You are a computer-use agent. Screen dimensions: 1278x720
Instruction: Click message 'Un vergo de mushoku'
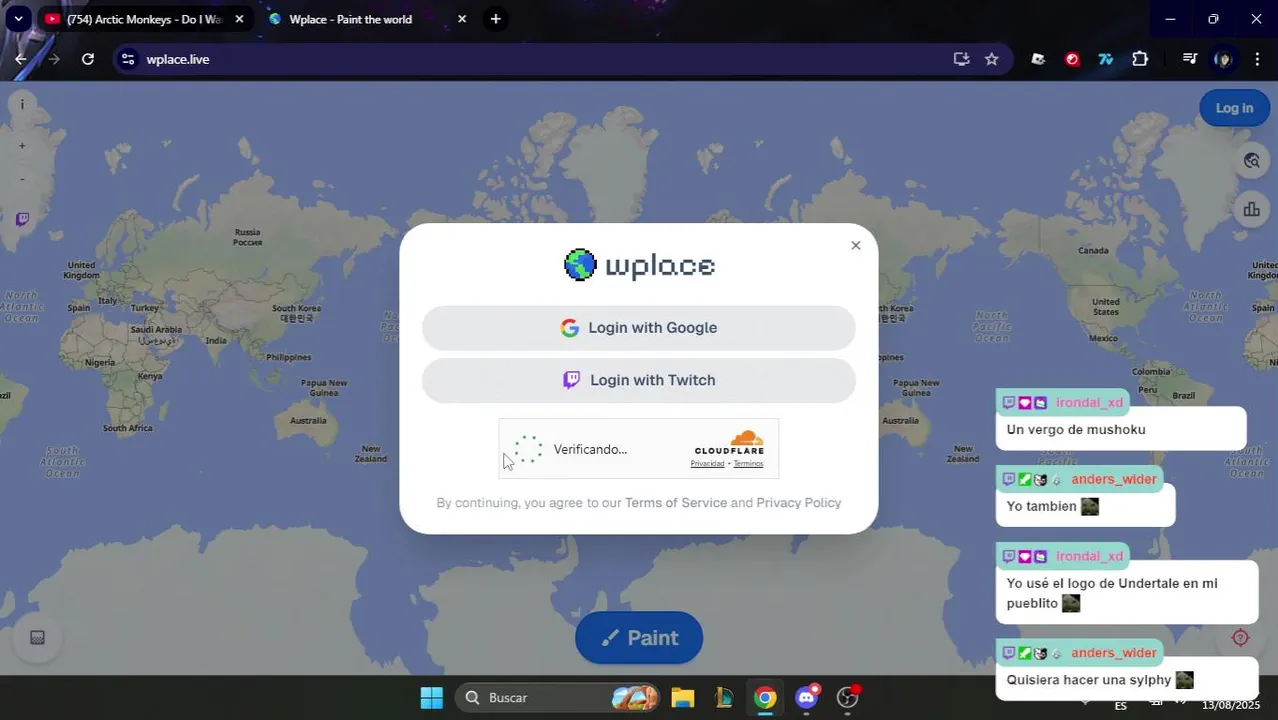[x=1076, y=430]
